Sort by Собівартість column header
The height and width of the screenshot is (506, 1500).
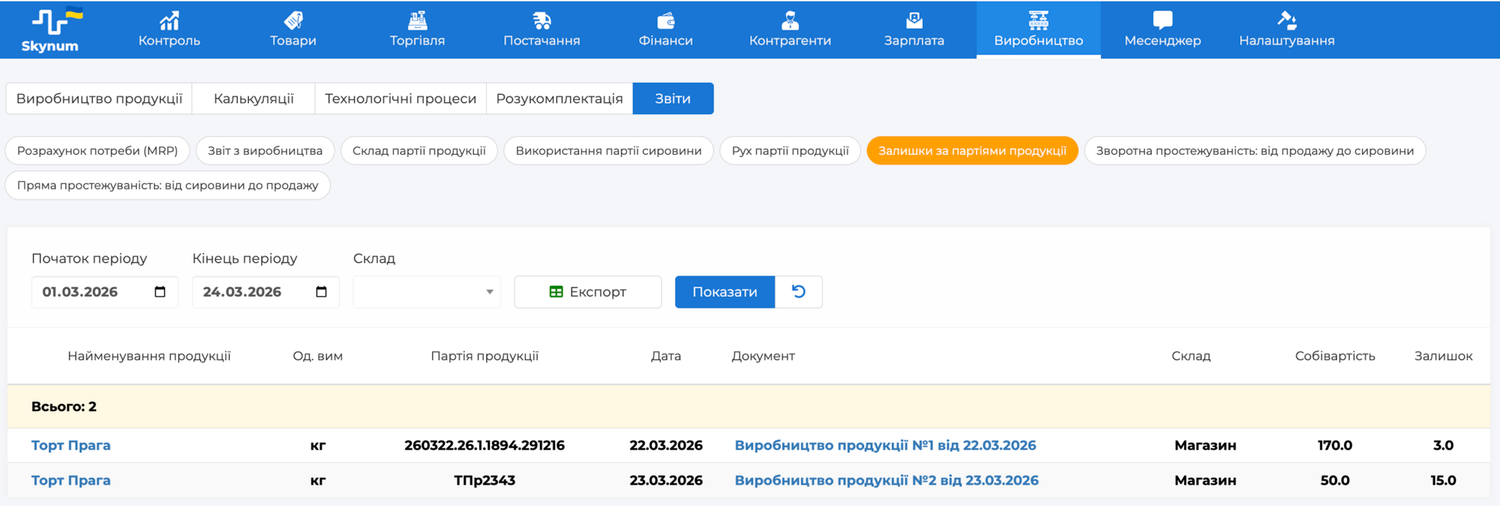click(x=1334, y=356)
